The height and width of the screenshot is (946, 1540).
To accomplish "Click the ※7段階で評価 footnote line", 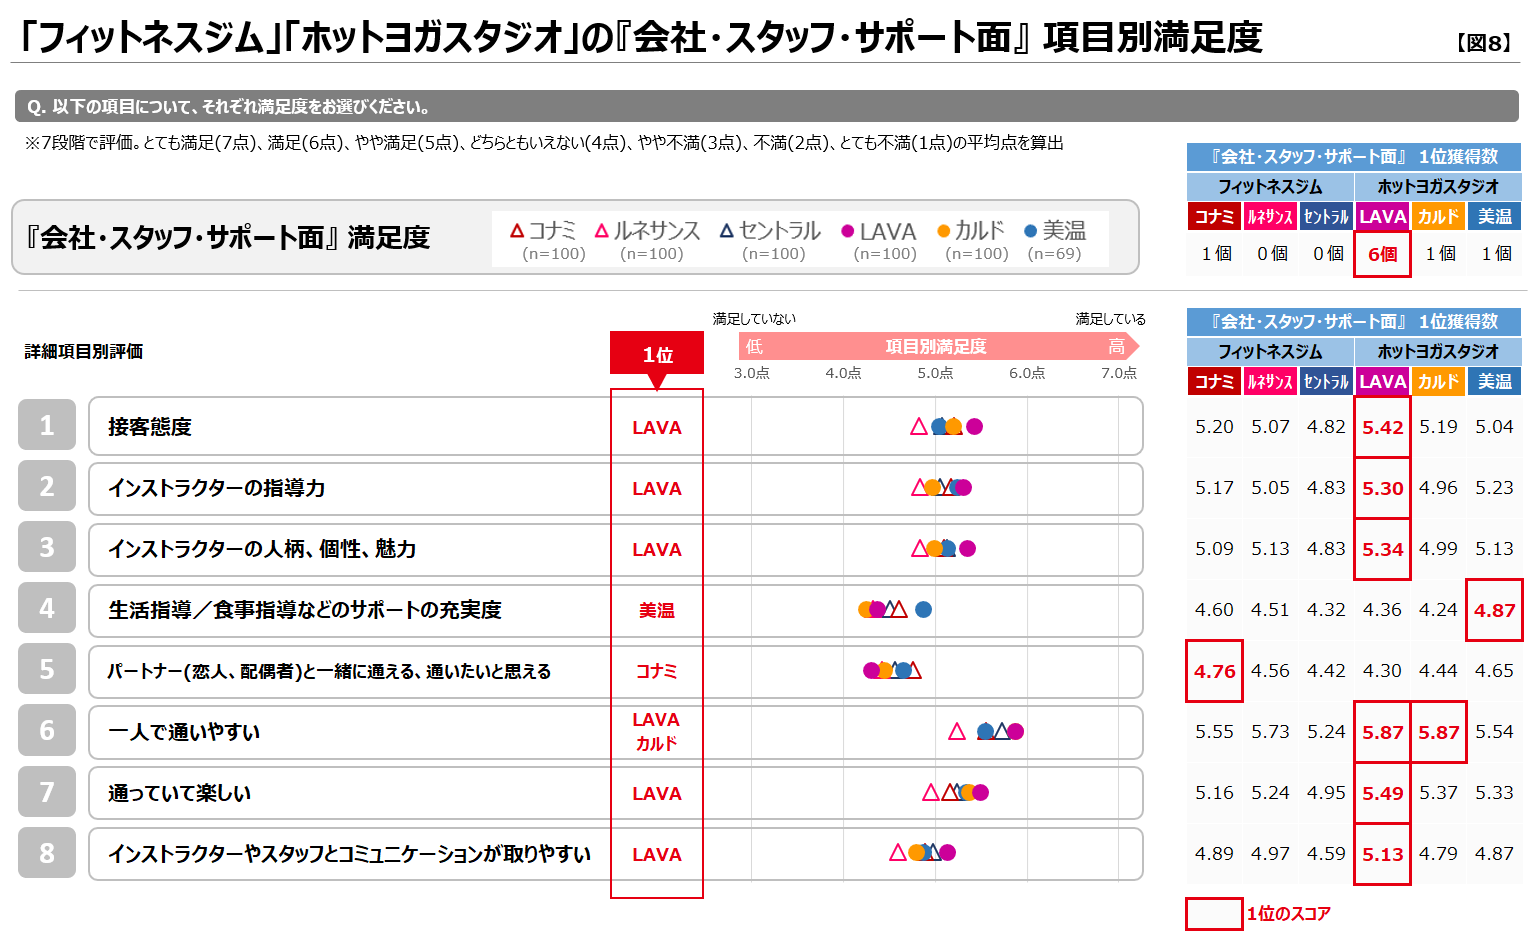I will click(x=544, y=143).
